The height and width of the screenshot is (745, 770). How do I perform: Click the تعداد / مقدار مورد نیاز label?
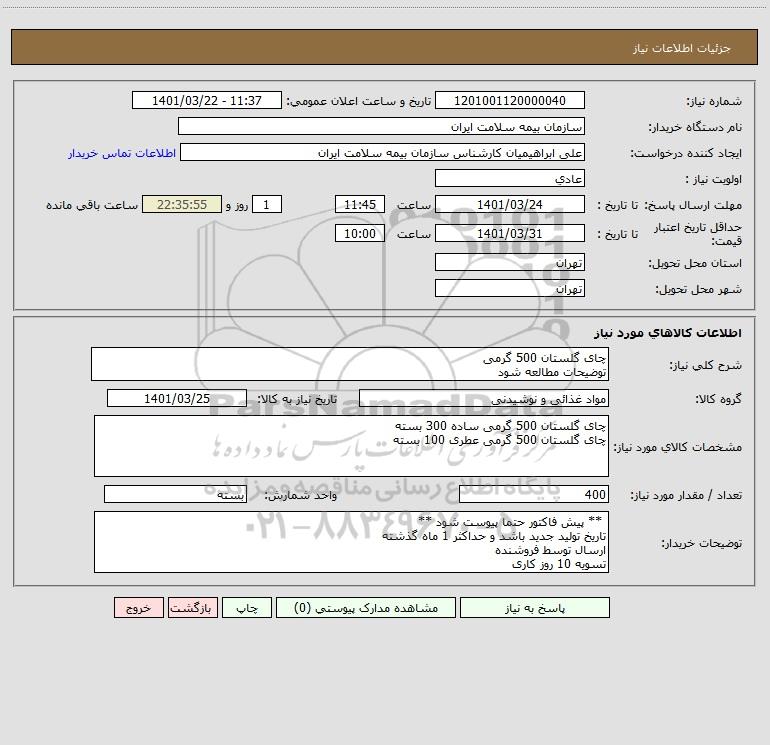[x=686, y=495]
